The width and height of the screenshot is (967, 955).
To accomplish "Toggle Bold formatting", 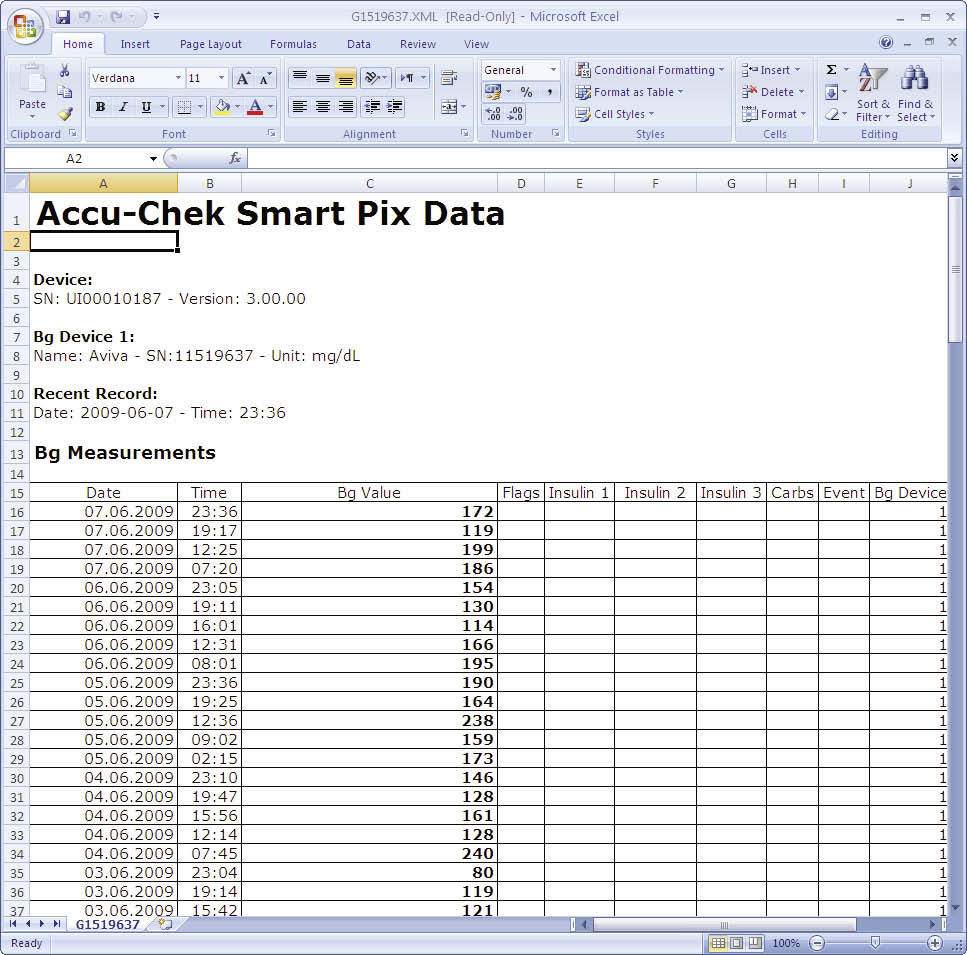I will pos(100,107).
